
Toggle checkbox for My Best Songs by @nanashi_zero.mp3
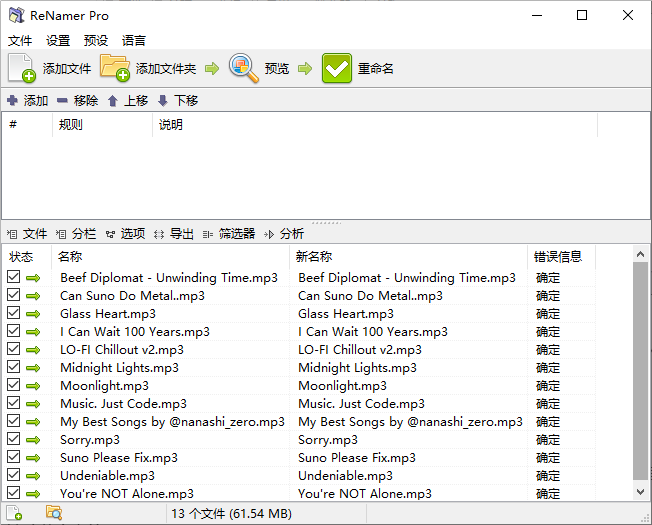[13, 421]
